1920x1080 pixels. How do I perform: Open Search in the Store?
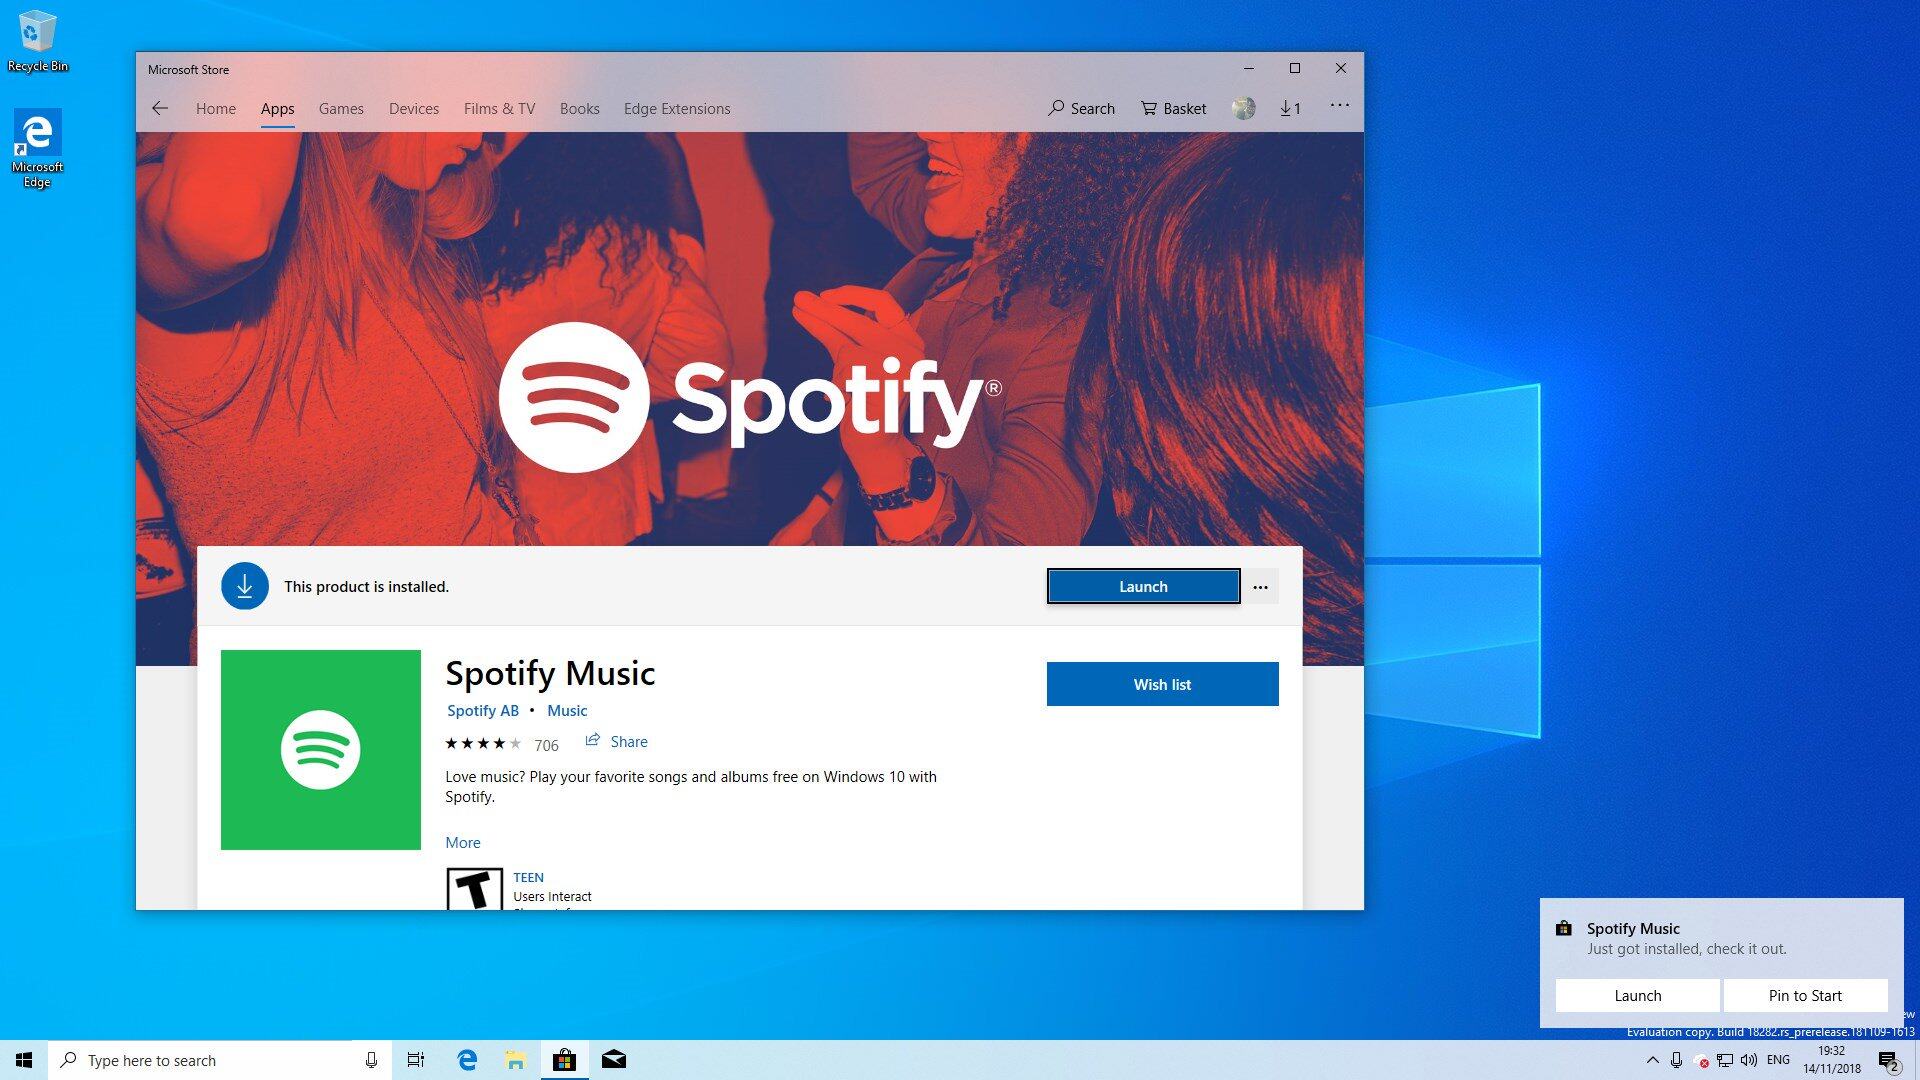[1081, 108]
